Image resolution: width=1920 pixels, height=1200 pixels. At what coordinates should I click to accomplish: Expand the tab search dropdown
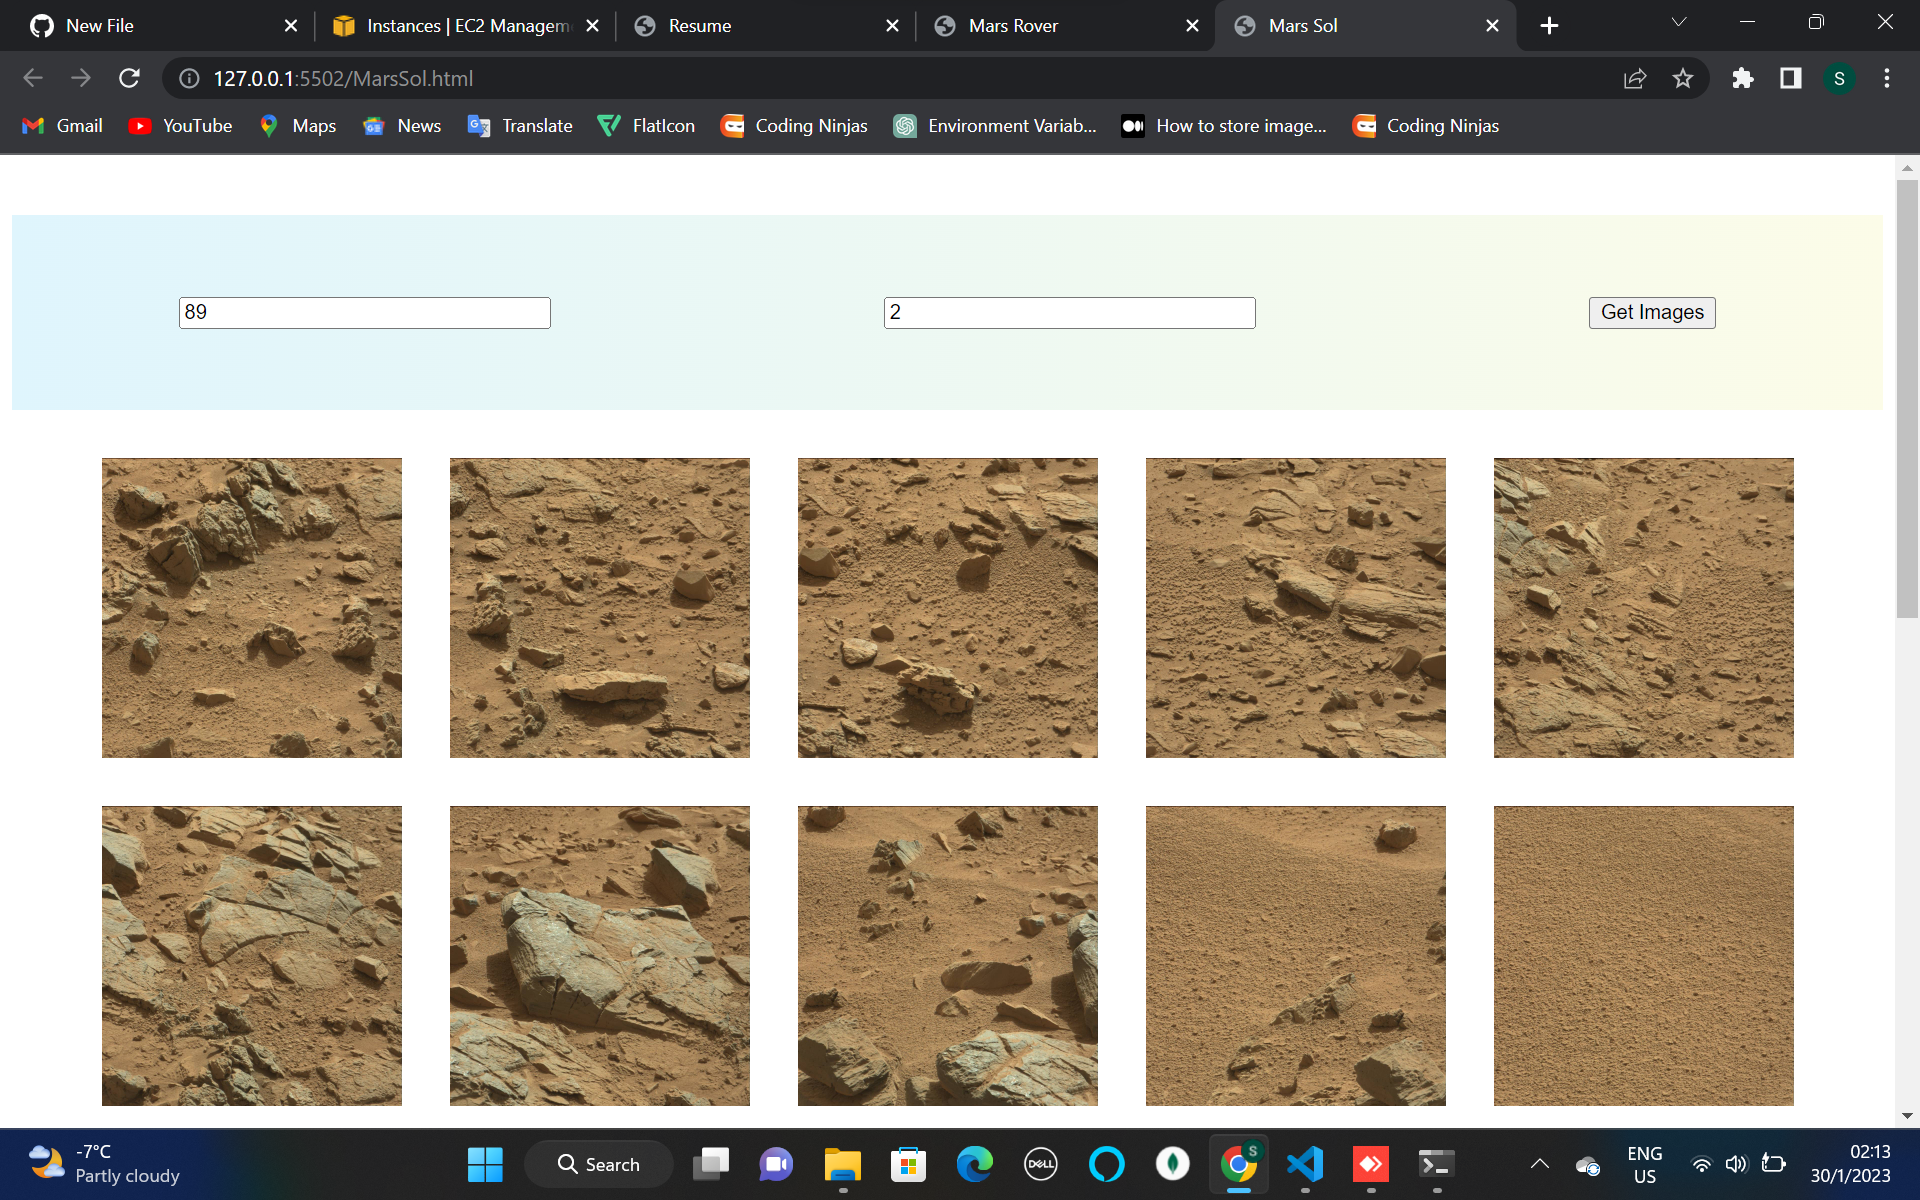click(1679, 22)
